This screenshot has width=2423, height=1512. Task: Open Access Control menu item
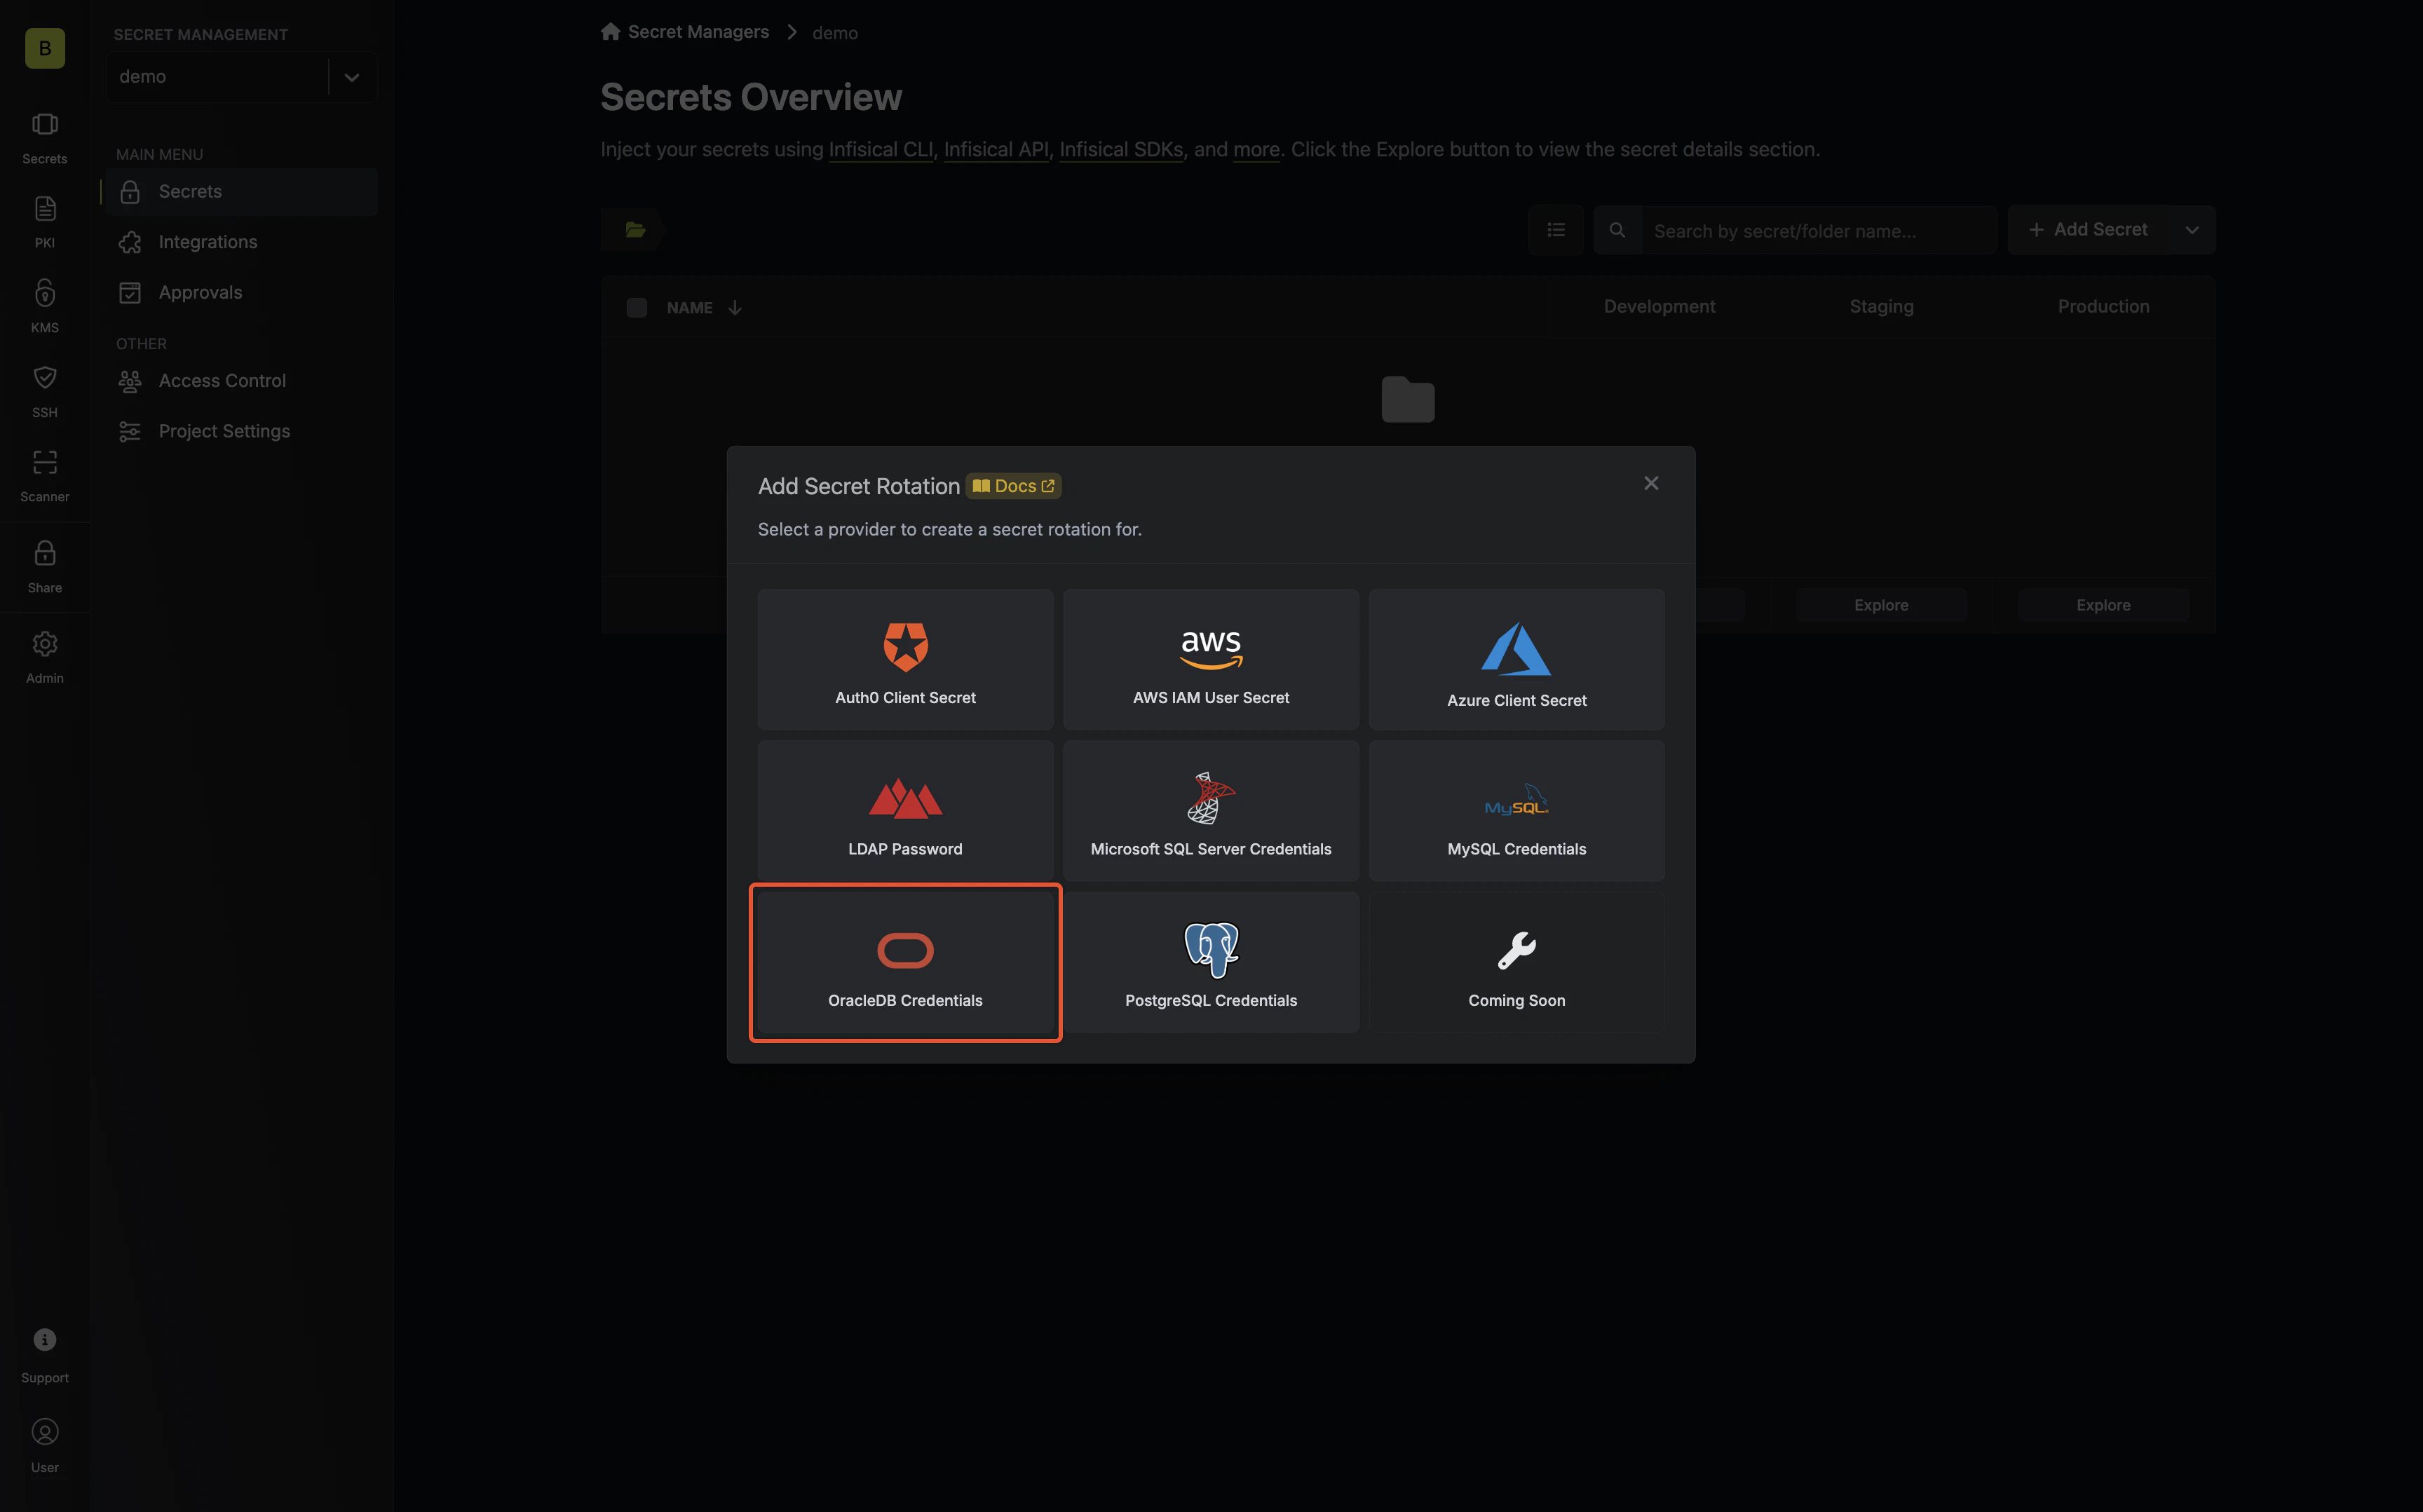click(x=241, y=381)
